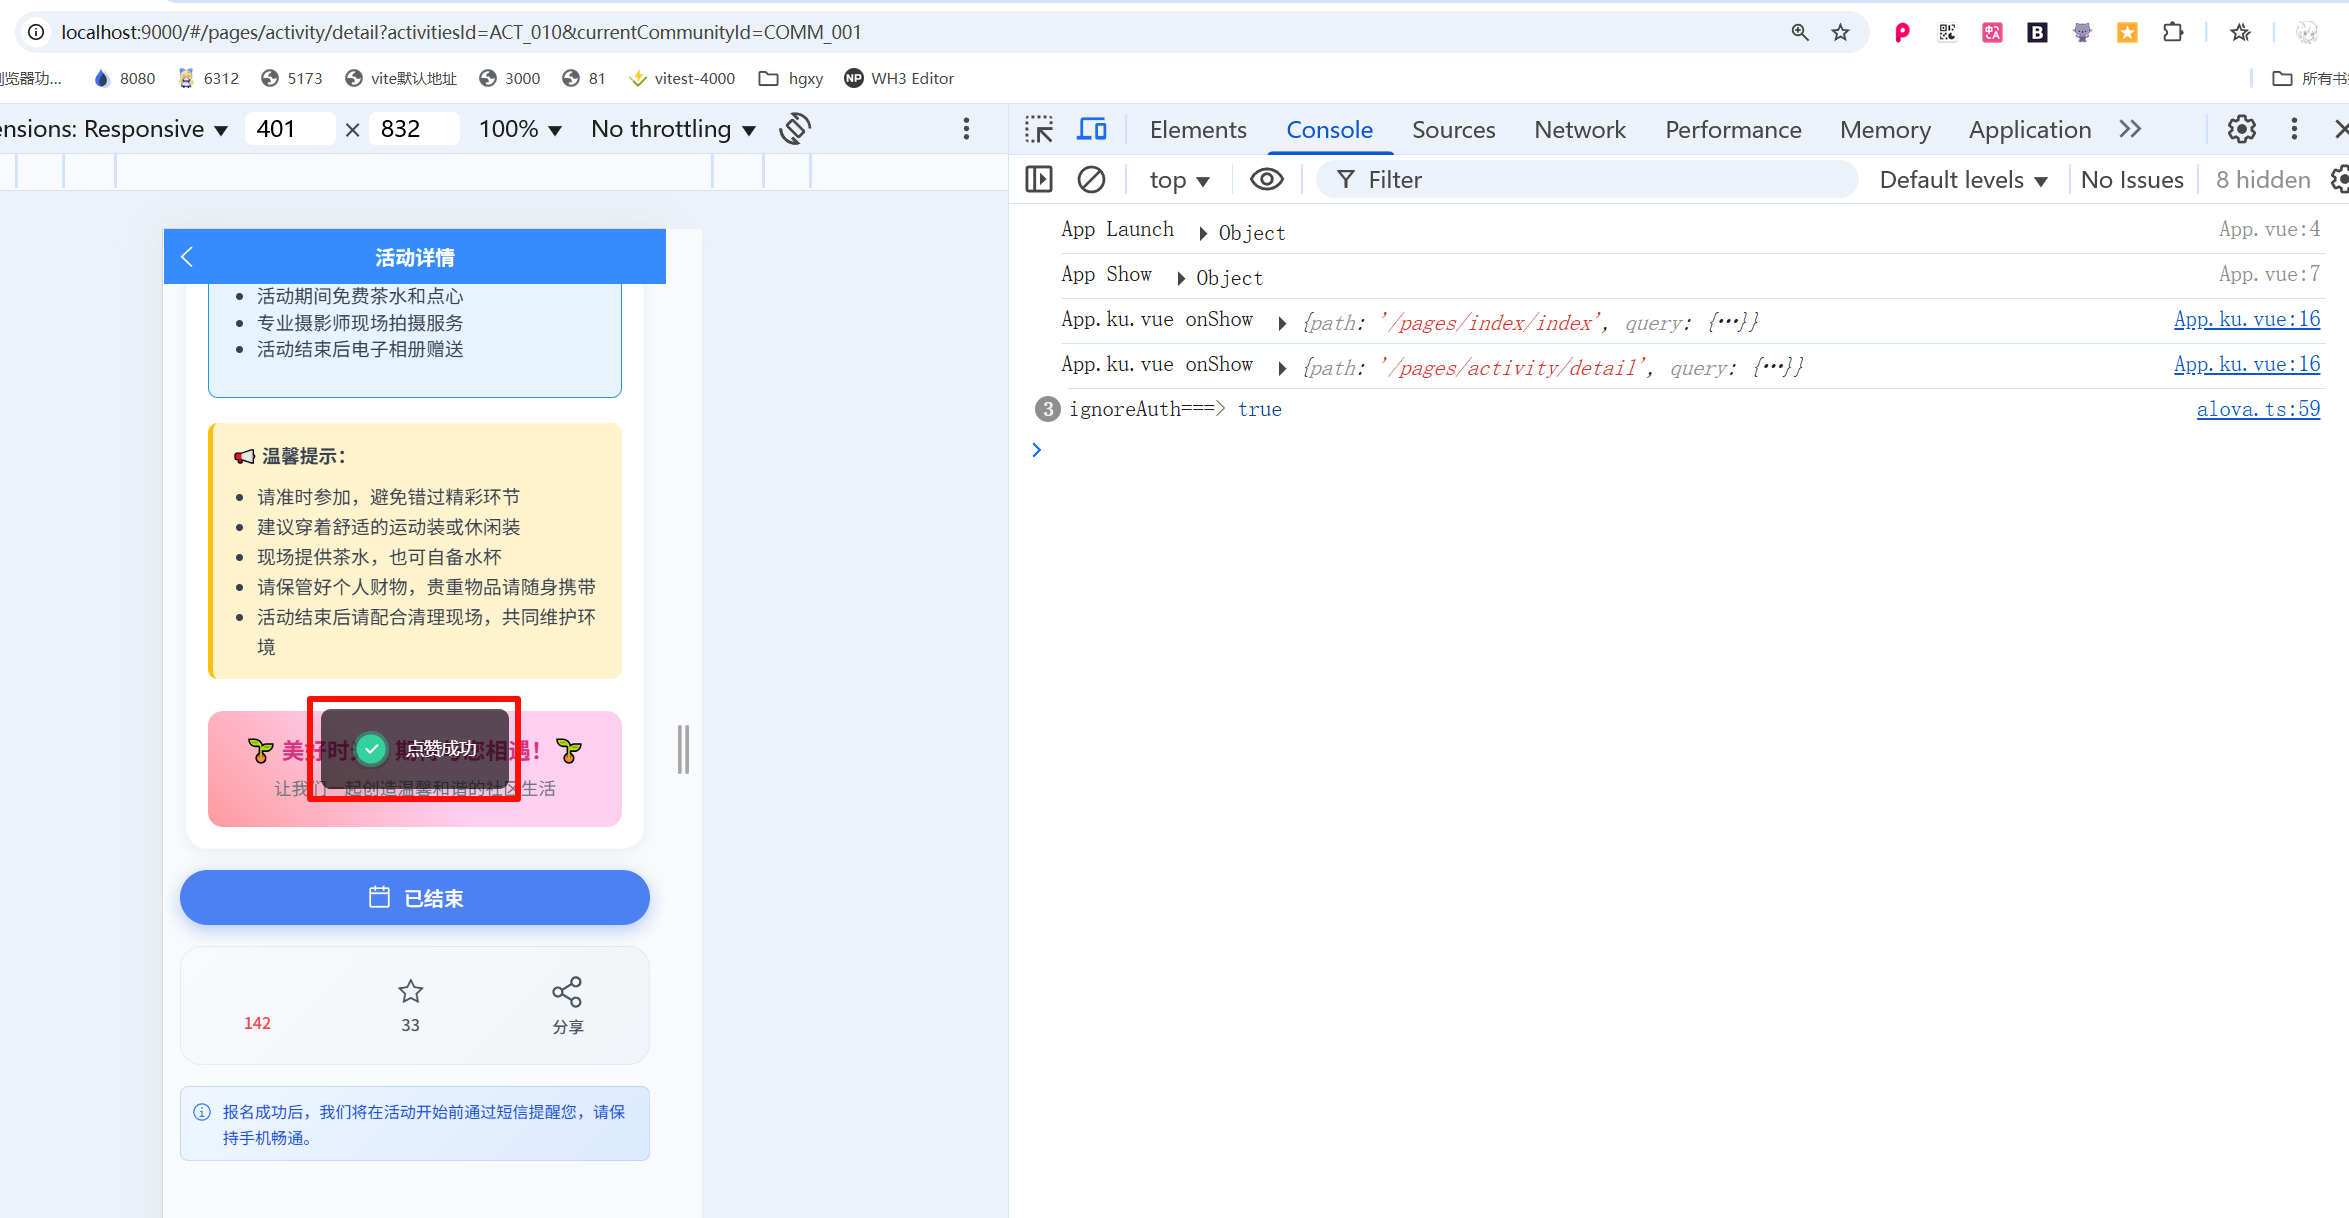Open the top context selector dropdown
Viewport: 2349px width, 1218px height.
coord(1179,180)
